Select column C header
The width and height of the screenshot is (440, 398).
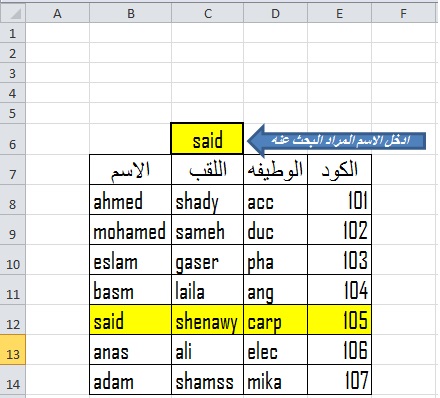pos(207,13)
